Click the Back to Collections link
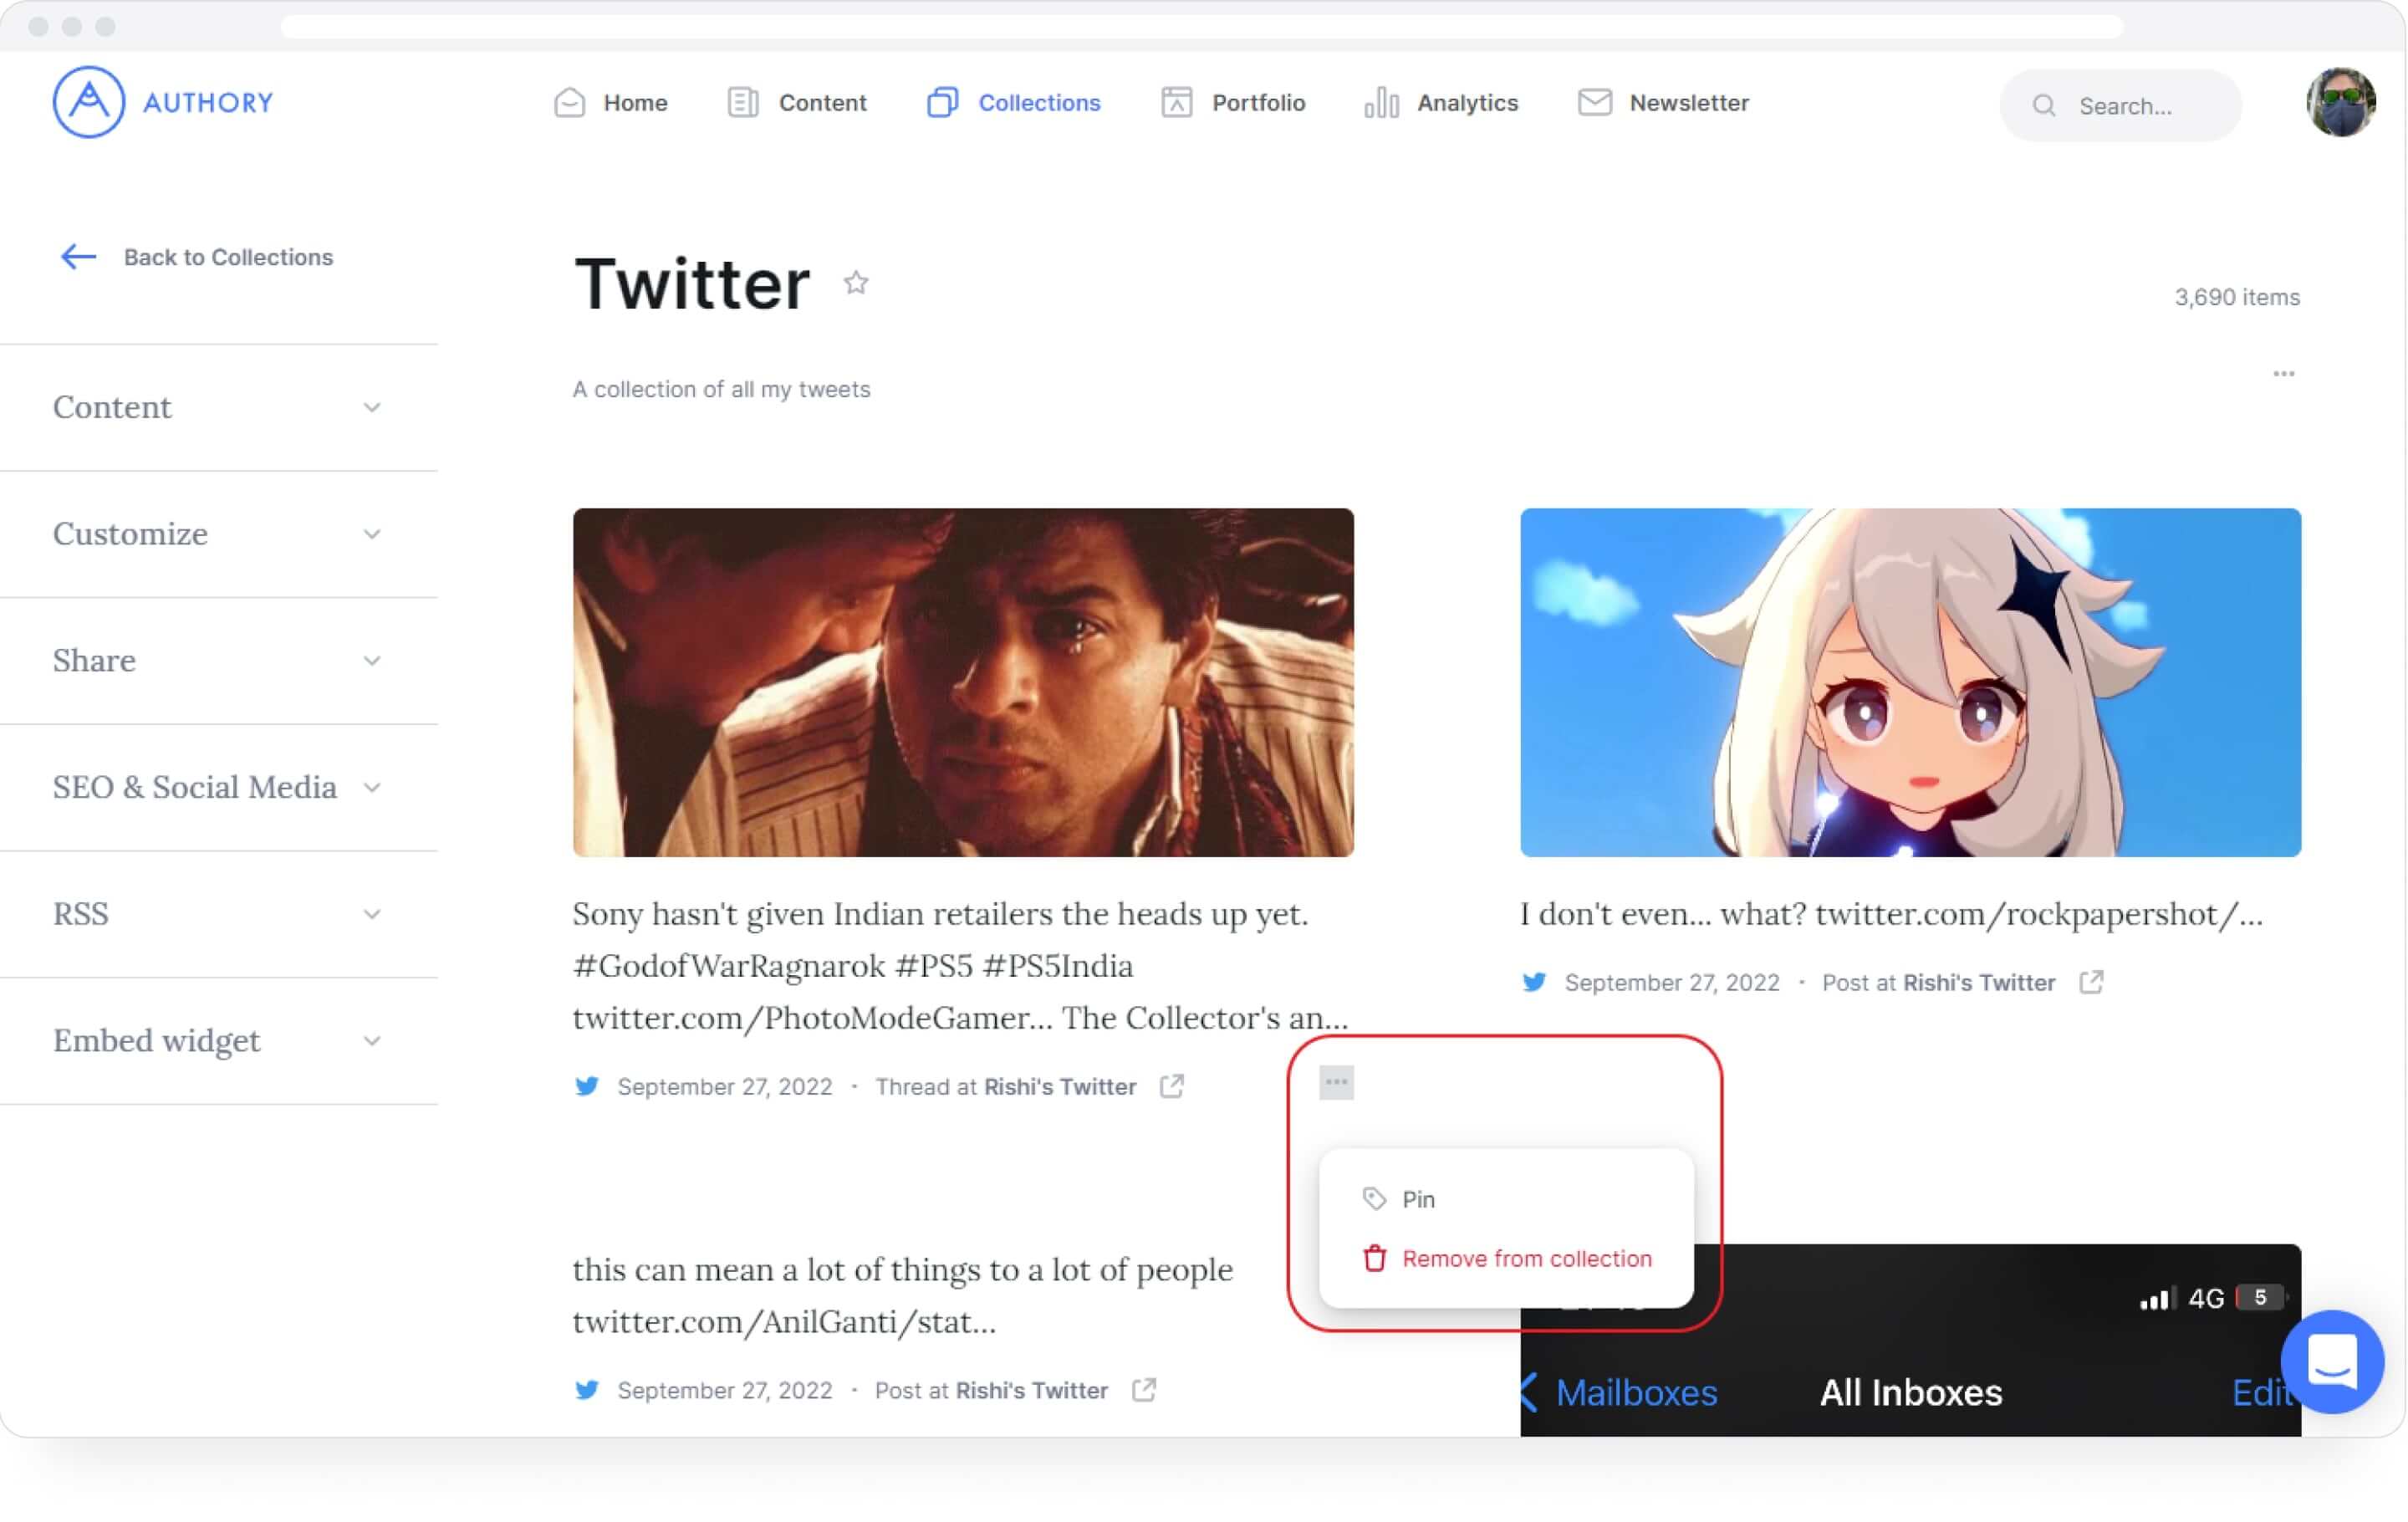The width and height of the screenshot is (2408, 1522). [228, 257]
